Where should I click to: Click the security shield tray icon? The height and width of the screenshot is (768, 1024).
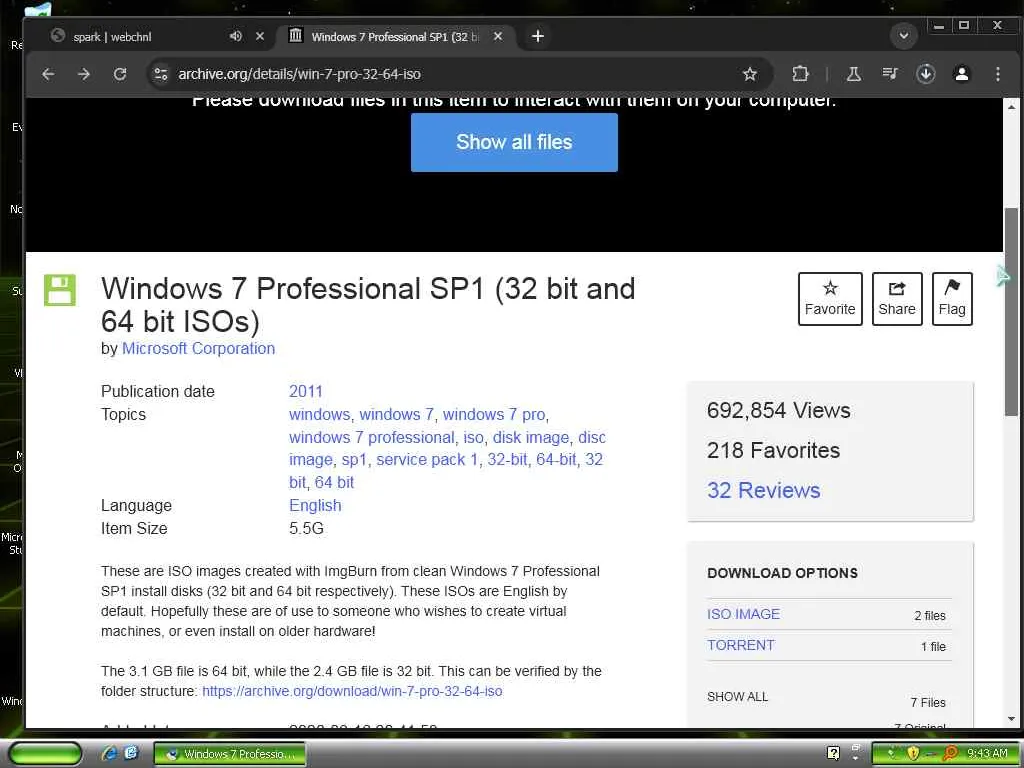(912, 754)
